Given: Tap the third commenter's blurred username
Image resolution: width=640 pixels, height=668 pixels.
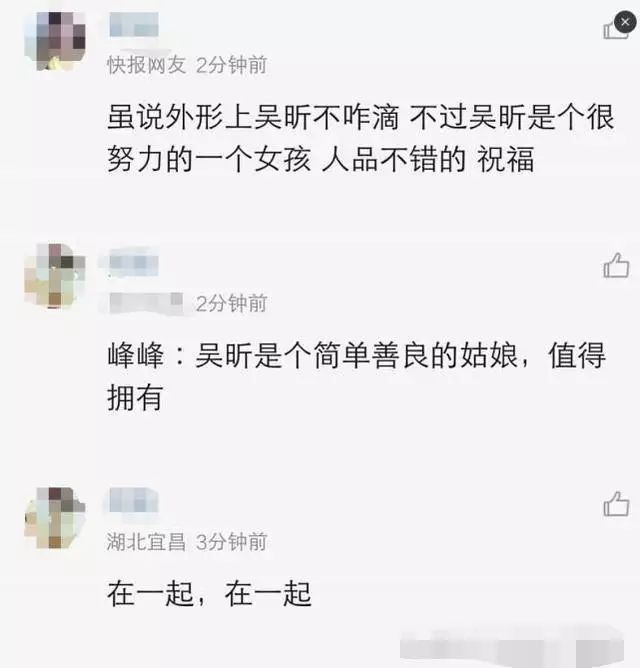Looking at the screenshot, I should click(134, 500).
